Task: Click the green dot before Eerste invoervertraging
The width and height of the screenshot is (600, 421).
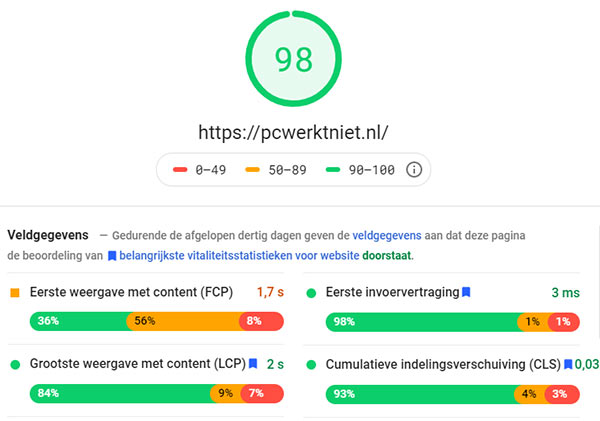Action: pyautogui.click(x=312, y=293)
